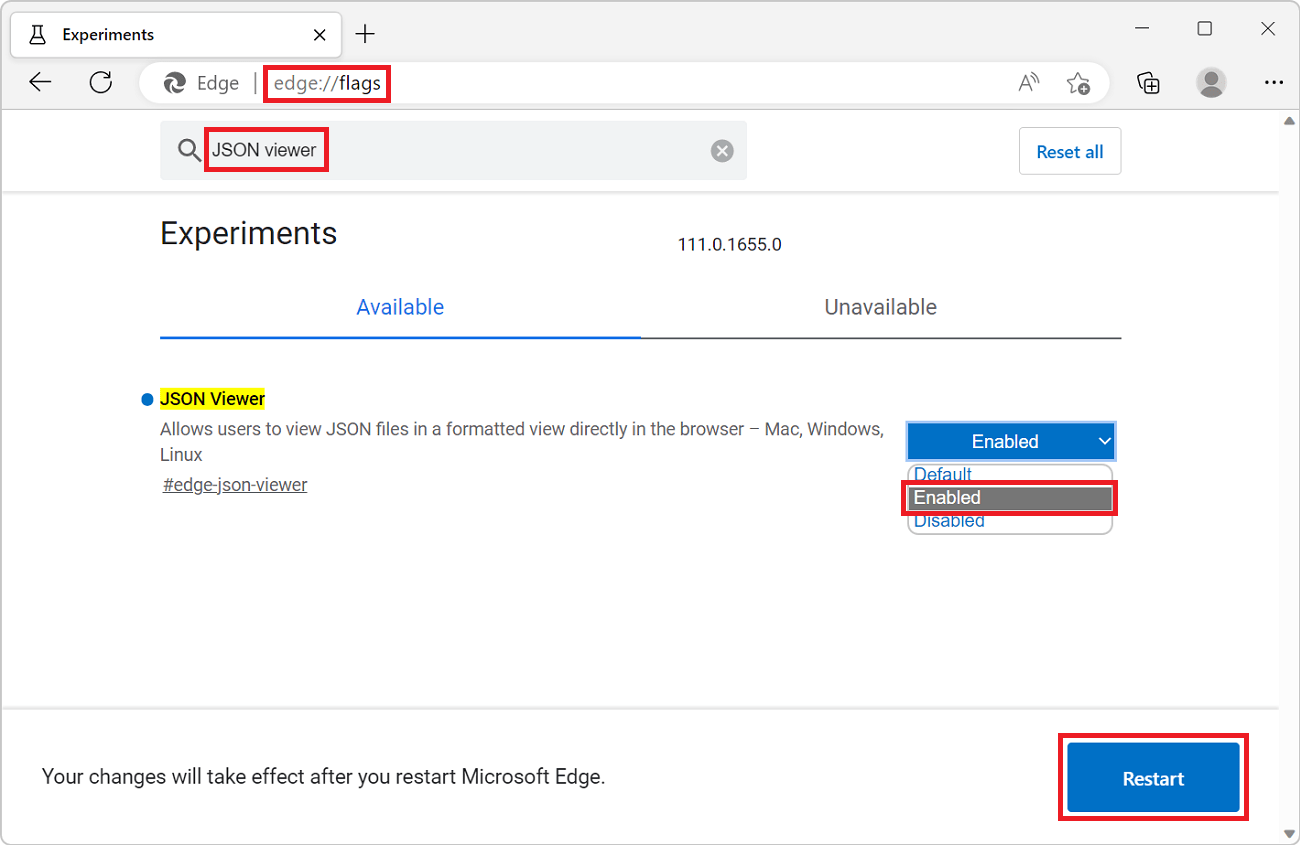Click Restart to apply changes
This screenshot has height=845, width=1300.
1152,777
